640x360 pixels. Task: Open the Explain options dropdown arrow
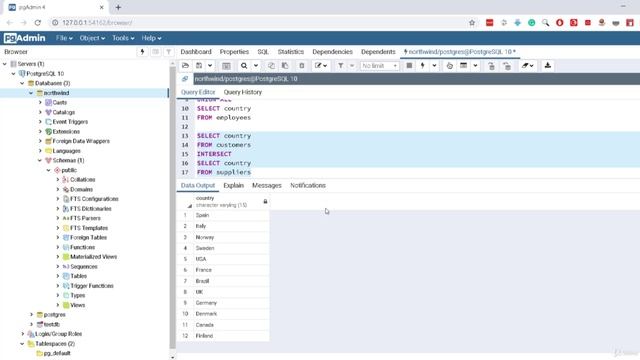475,66
